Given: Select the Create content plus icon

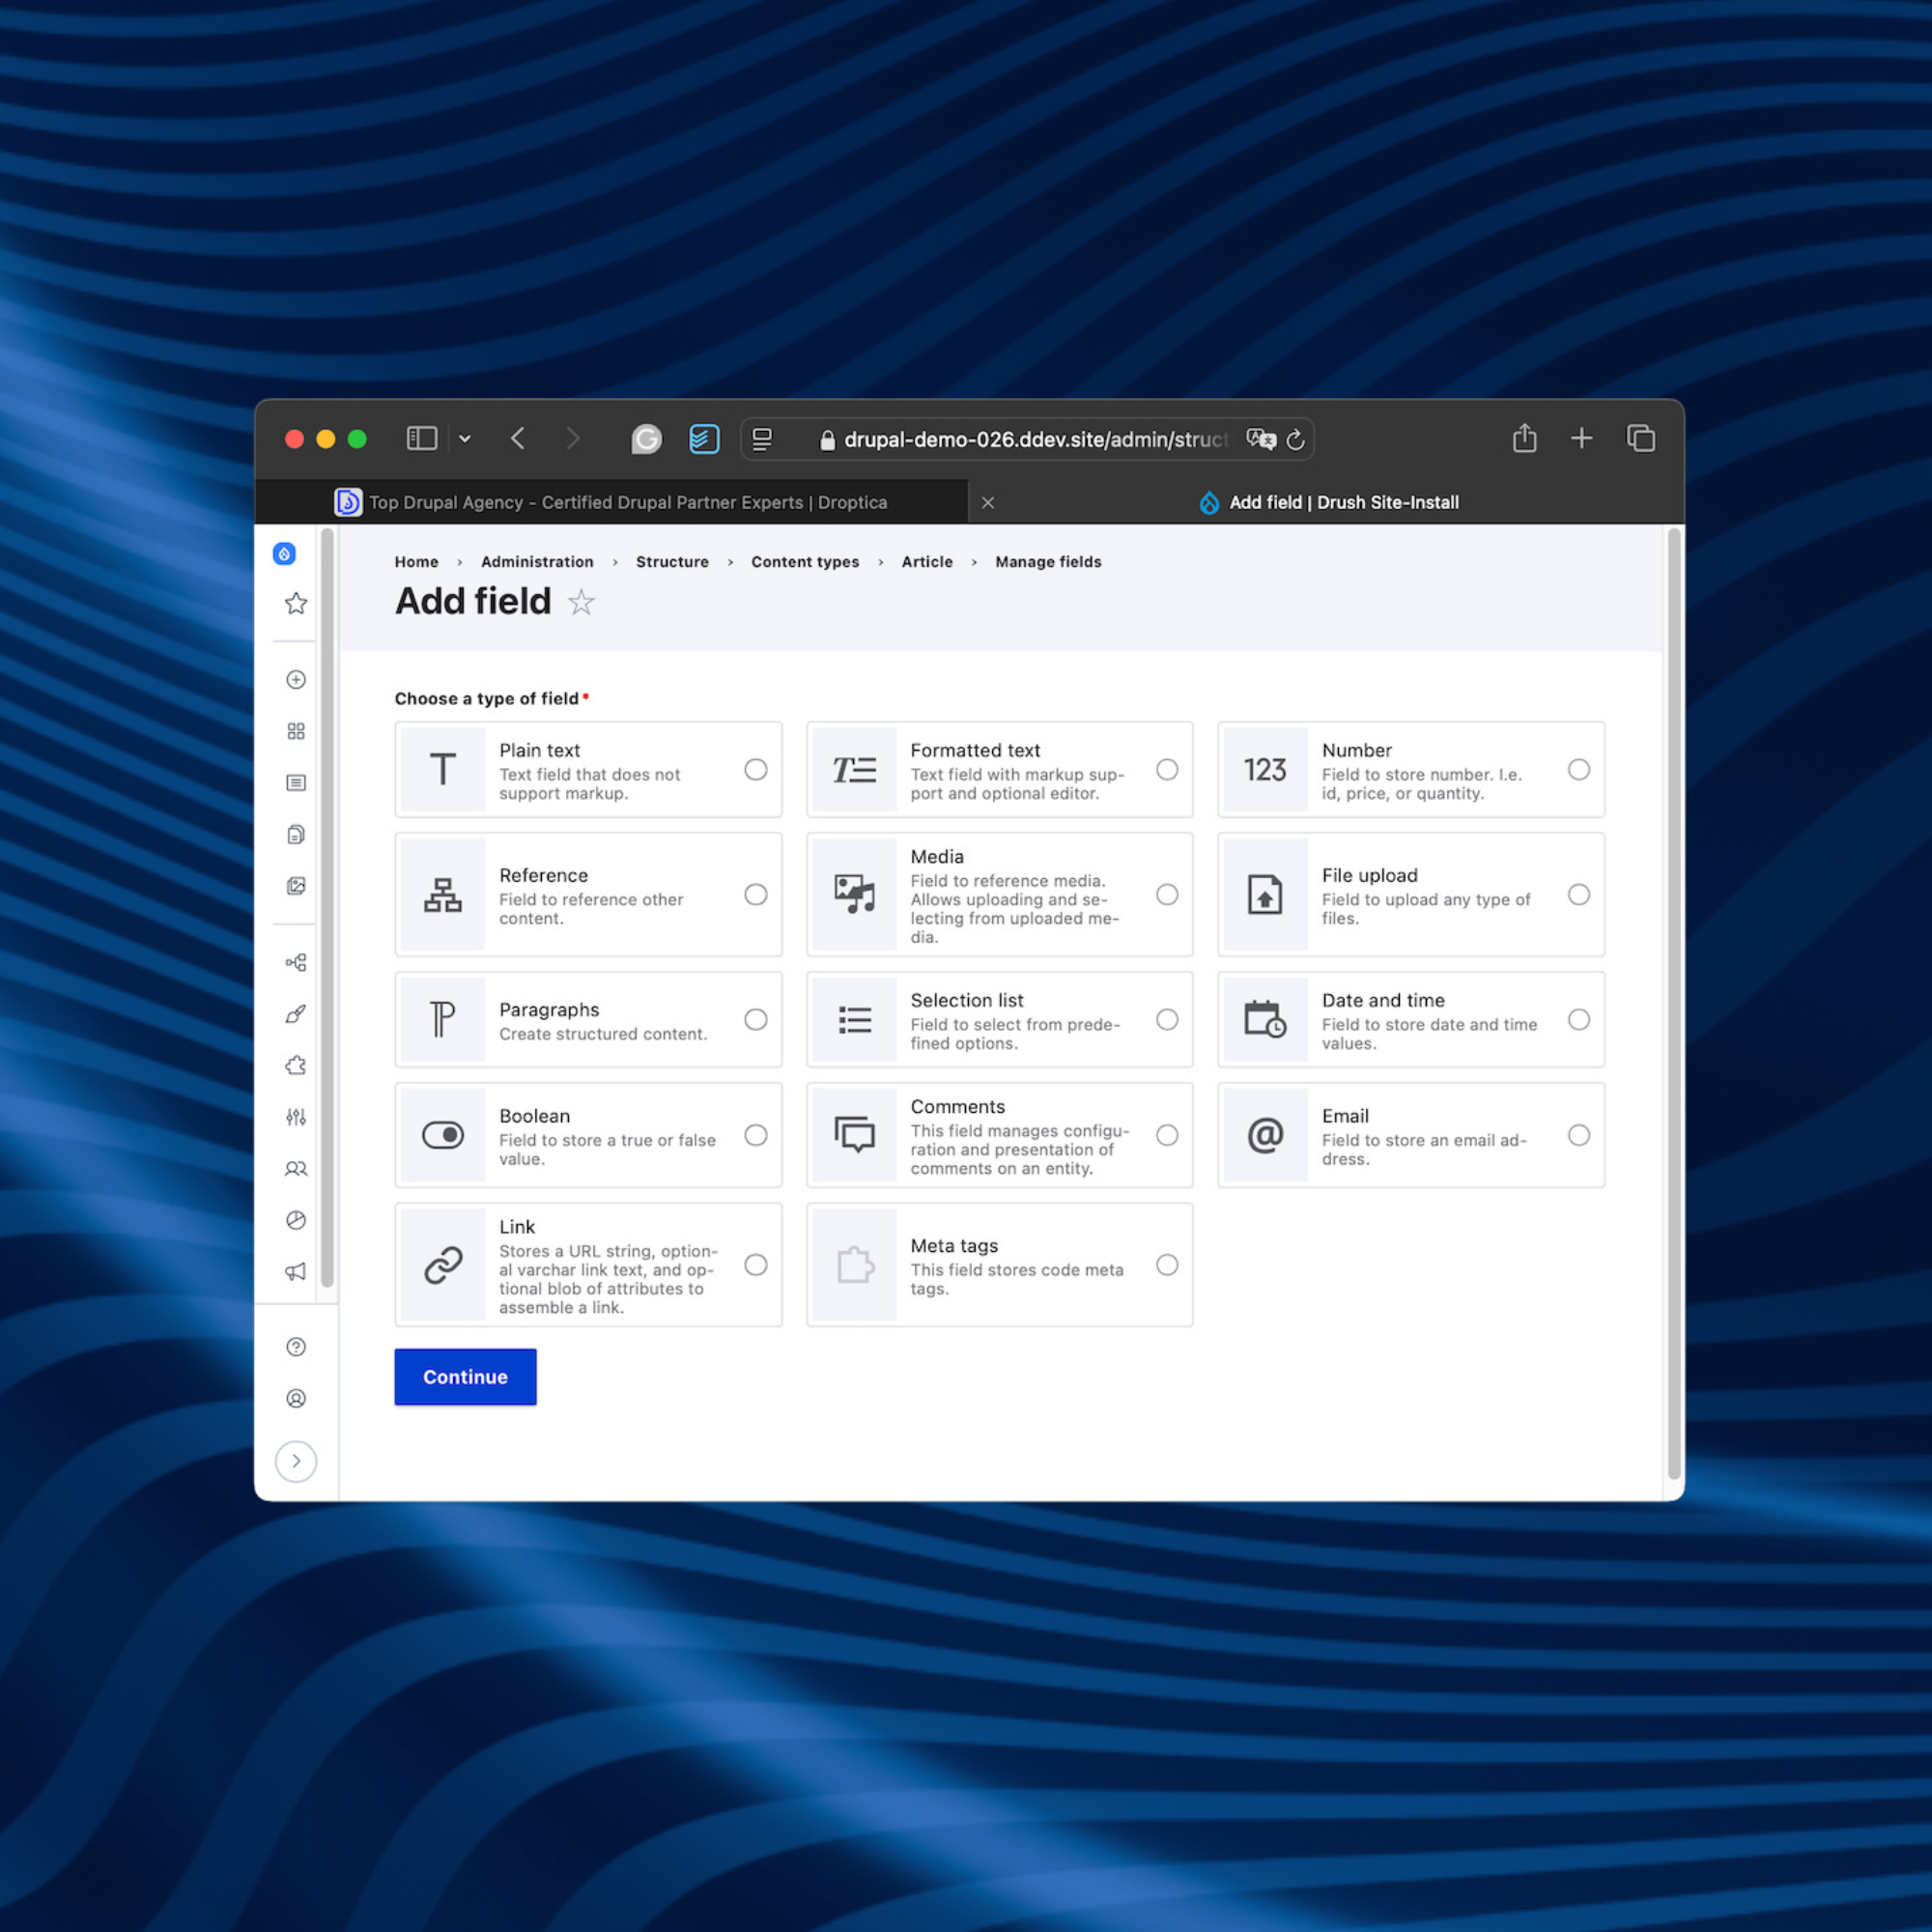Looking at the screenshot, I should [x=295, y=679].
